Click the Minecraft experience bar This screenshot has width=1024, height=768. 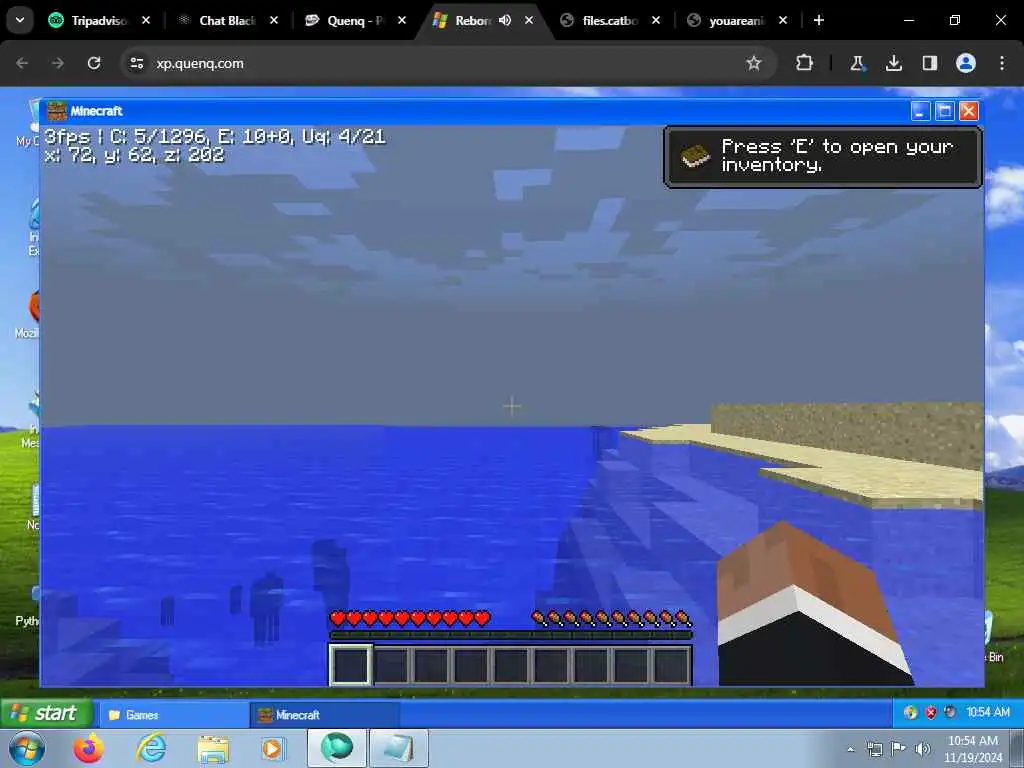tap(511, 635)
